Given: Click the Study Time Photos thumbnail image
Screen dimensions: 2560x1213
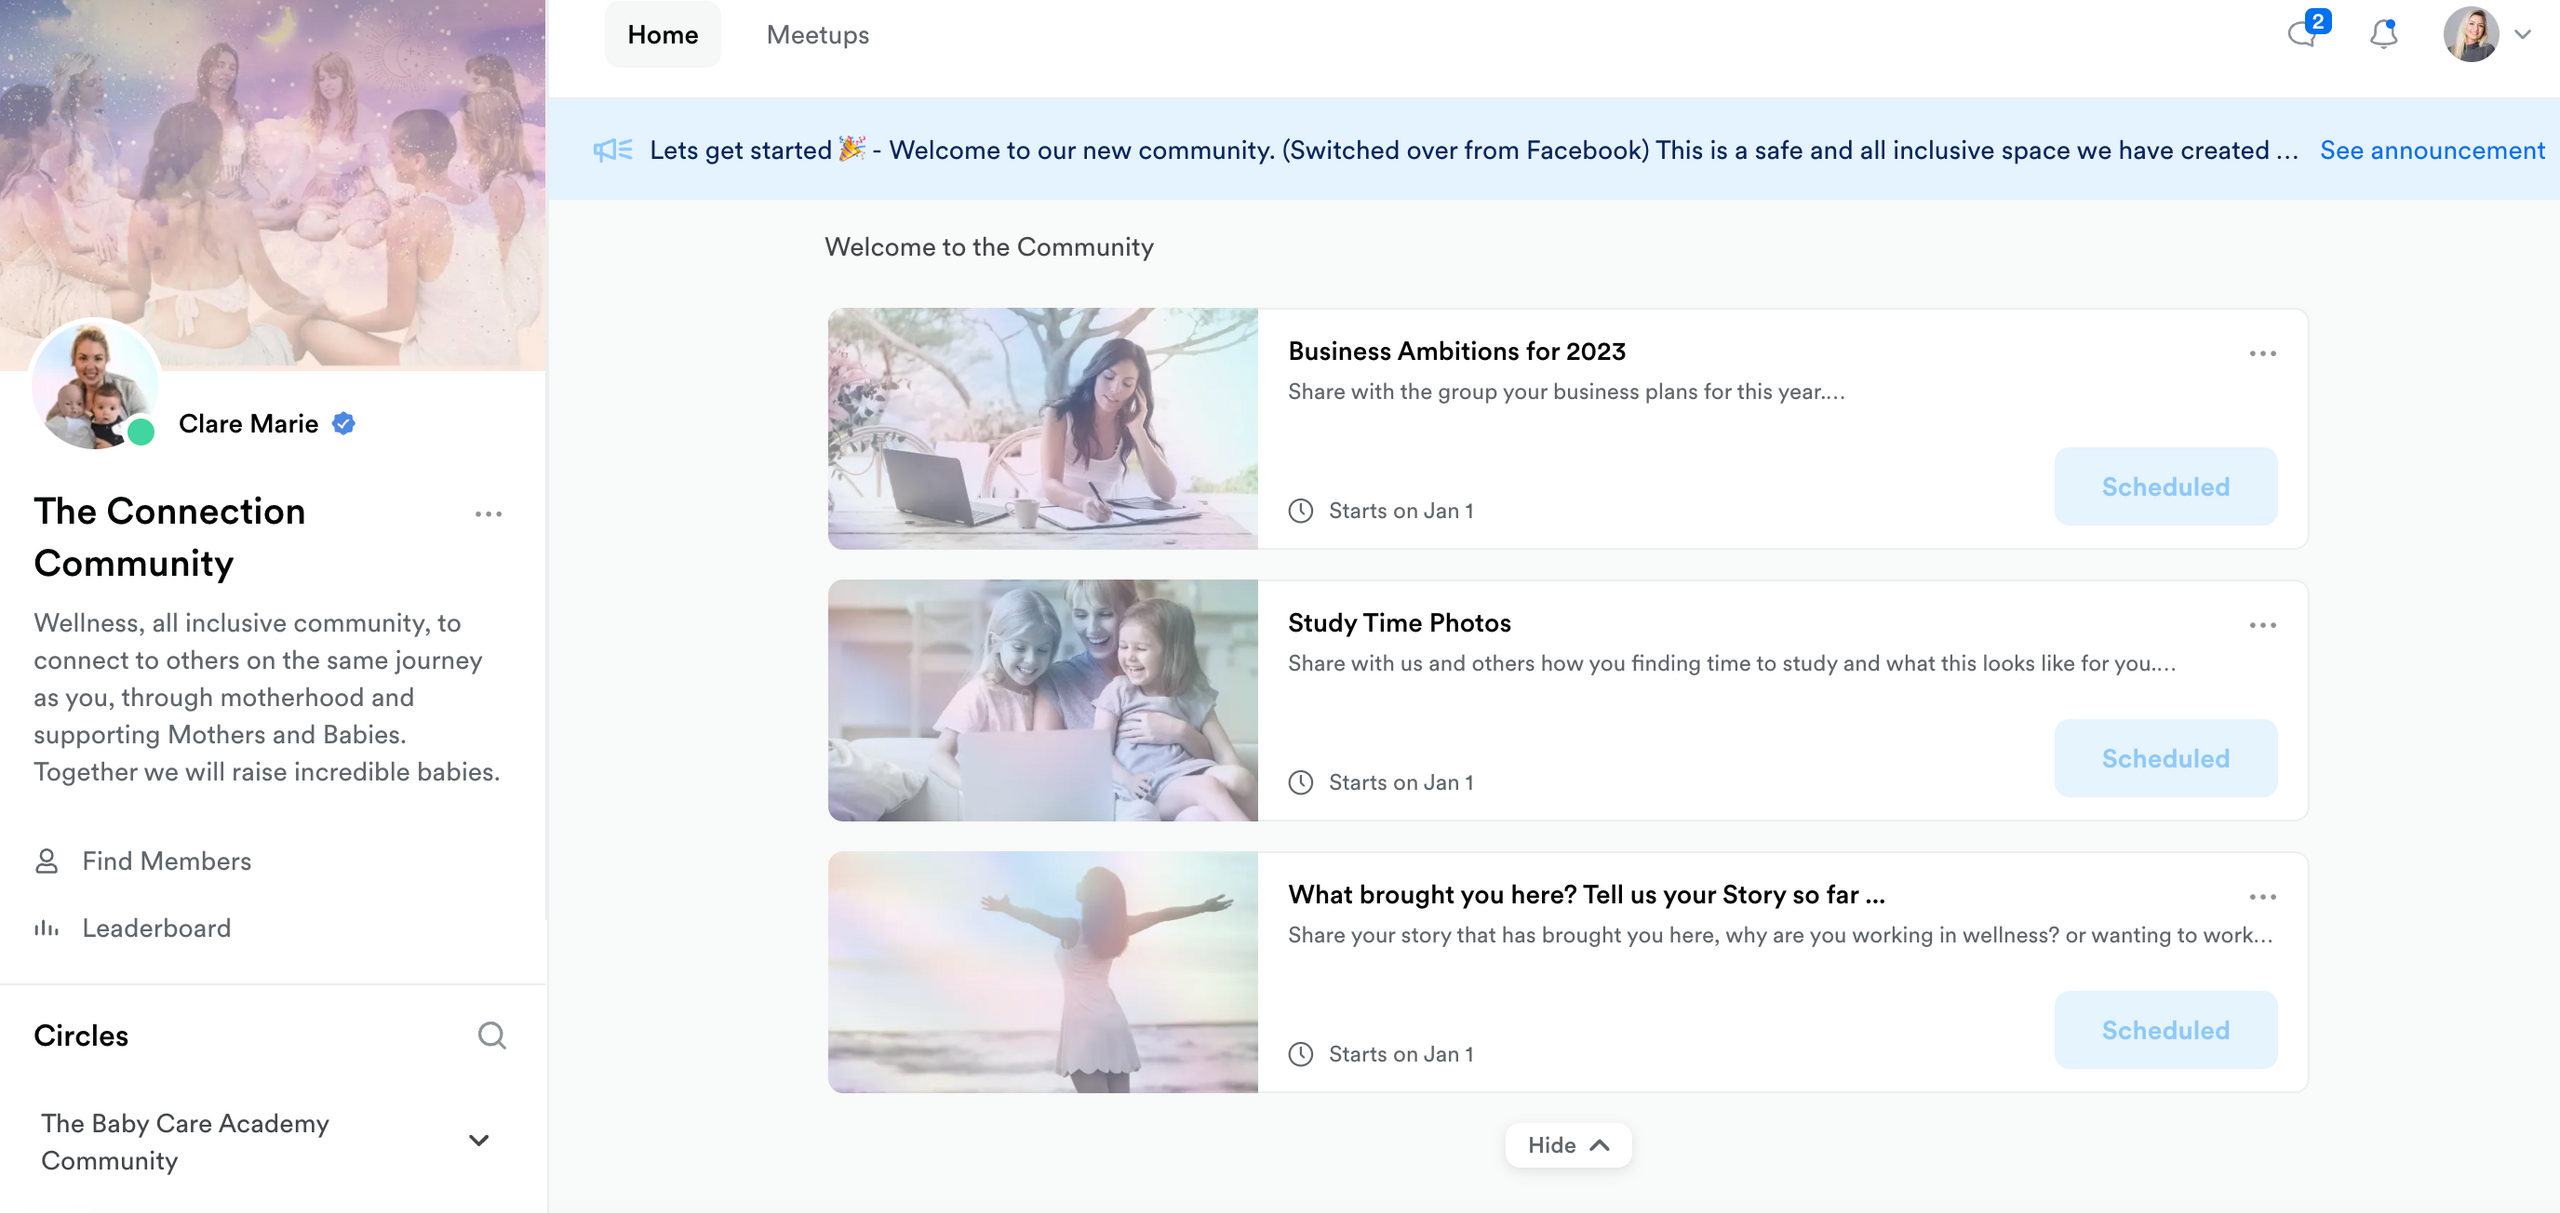Looking at the screenshot, I should pyautogui.click(x=1042, y=700).
